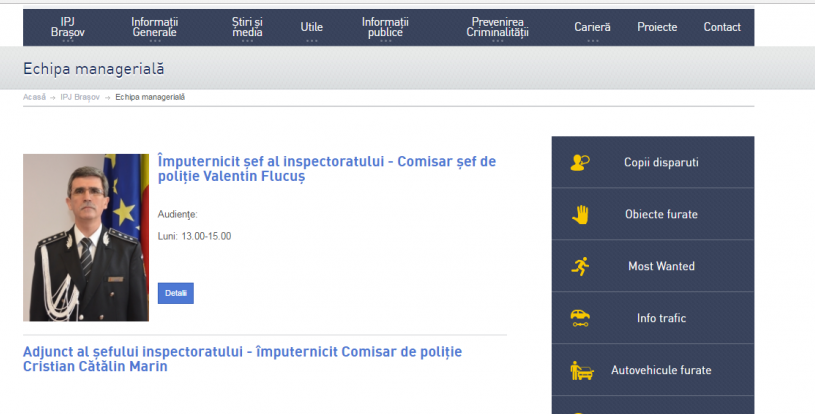Open the Contact page
815x414 pixels.
[722, 27]
